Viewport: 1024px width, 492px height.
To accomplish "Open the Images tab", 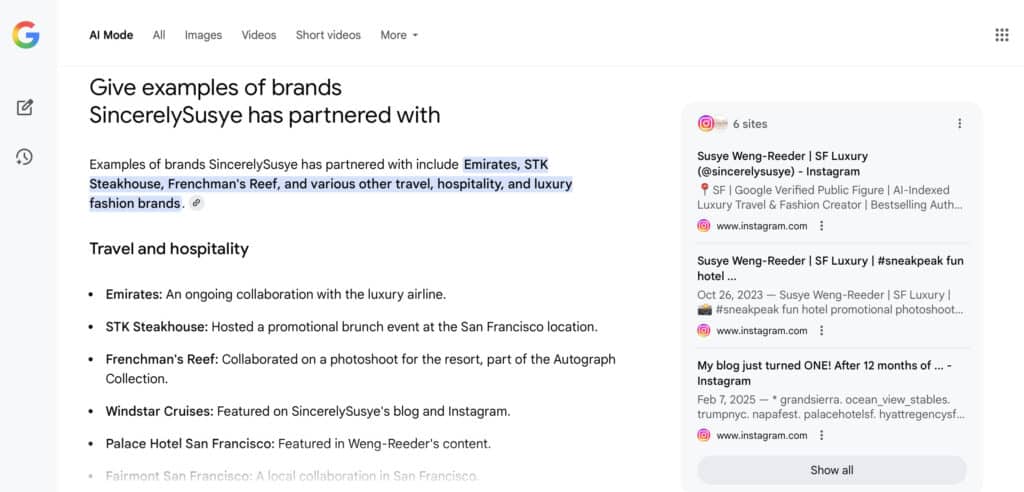I will click(x=203, y=35).
